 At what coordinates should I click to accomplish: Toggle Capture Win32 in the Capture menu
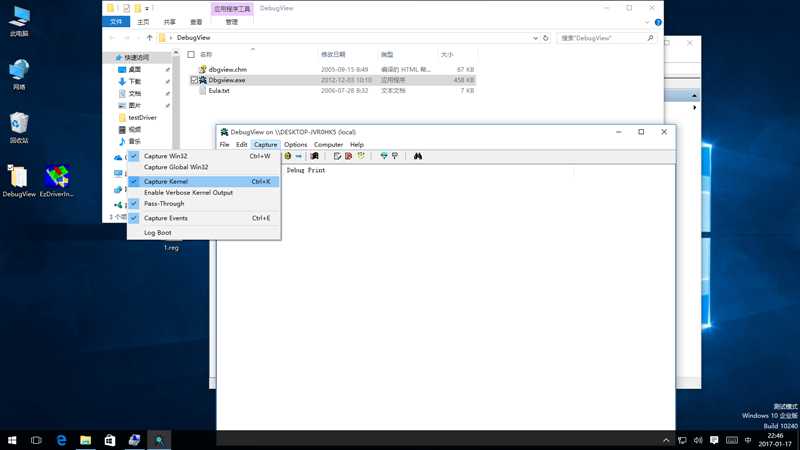204,156
